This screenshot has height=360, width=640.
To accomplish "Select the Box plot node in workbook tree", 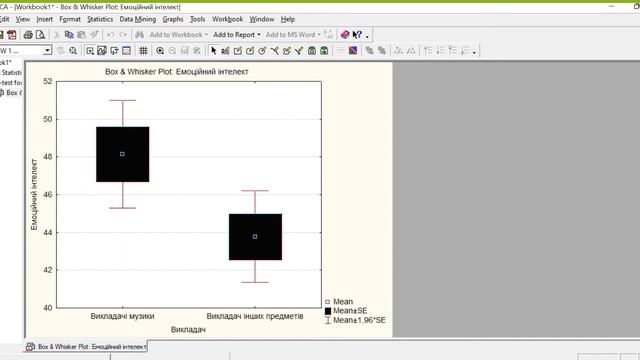I will [11, 93].
